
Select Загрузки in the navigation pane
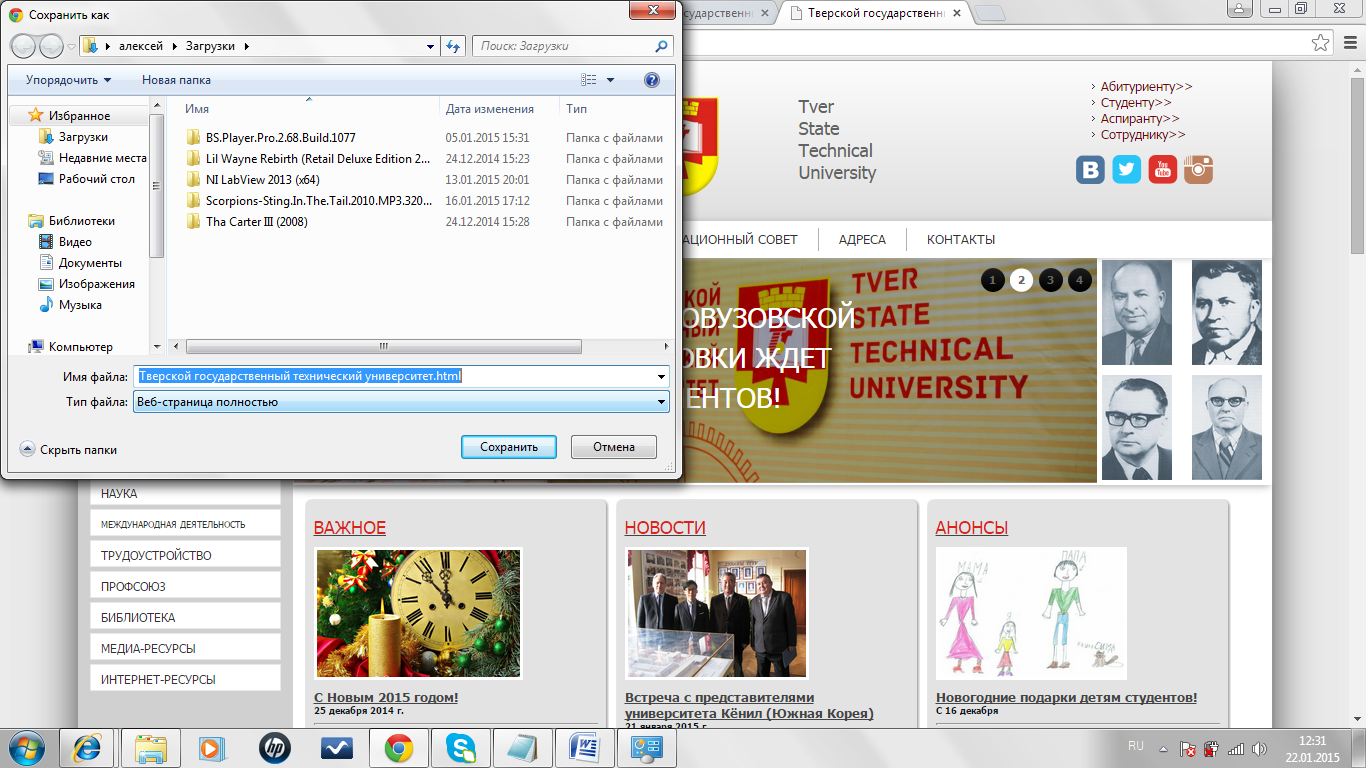(x=83, y=137)
